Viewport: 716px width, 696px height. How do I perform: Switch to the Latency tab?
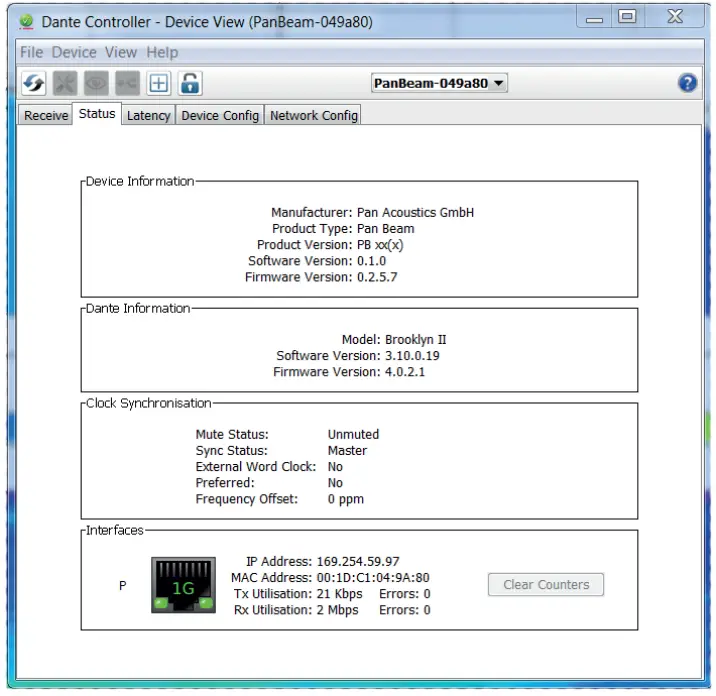coord(148,115)
